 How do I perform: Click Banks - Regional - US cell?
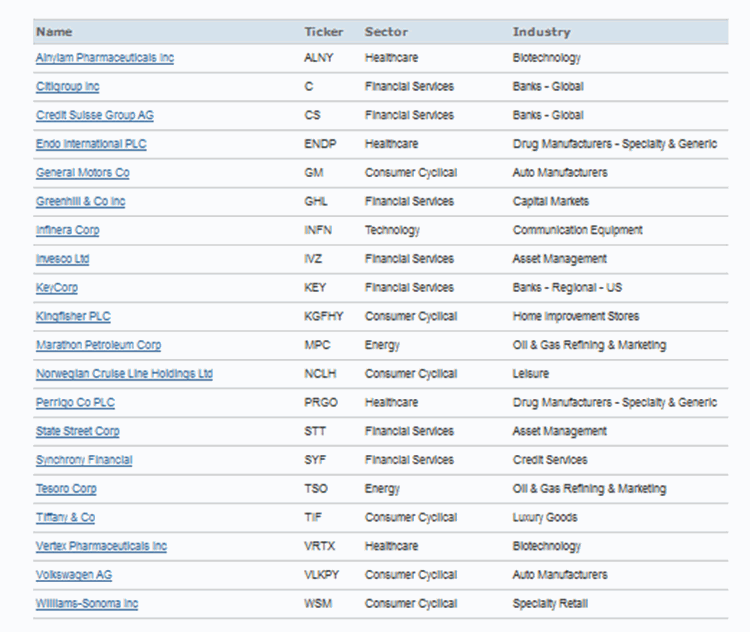pyautogui.click(x=567, y=288)
